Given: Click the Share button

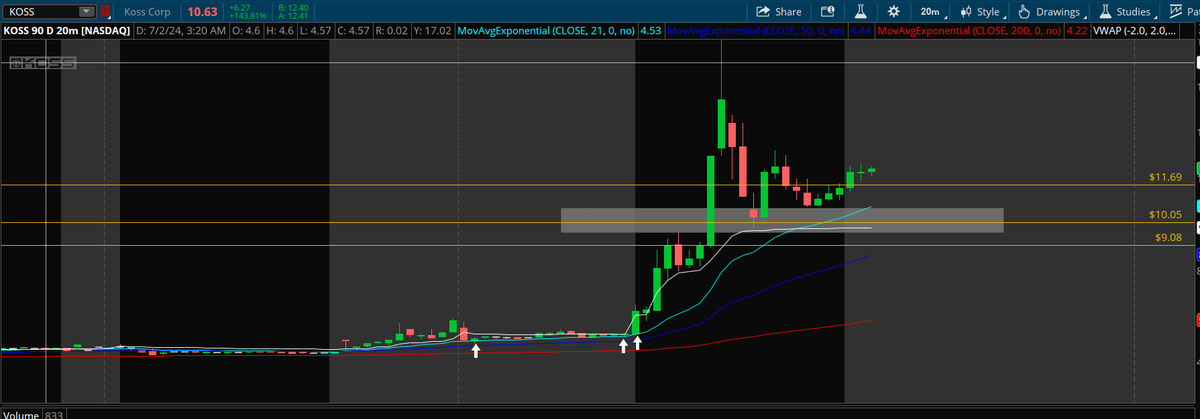Looking at the screenshot, I should 780,12.
